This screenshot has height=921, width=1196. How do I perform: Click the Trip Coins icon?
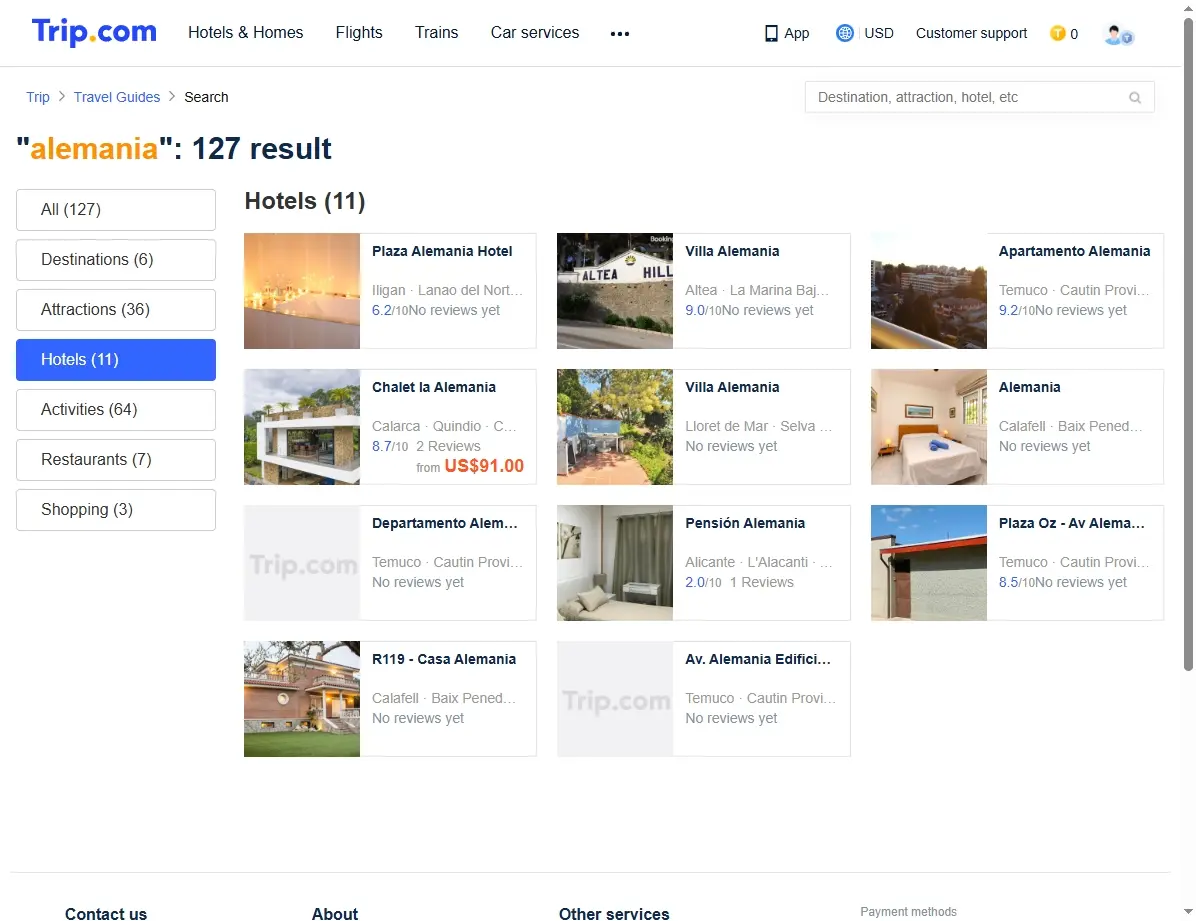coord(1057,33)
